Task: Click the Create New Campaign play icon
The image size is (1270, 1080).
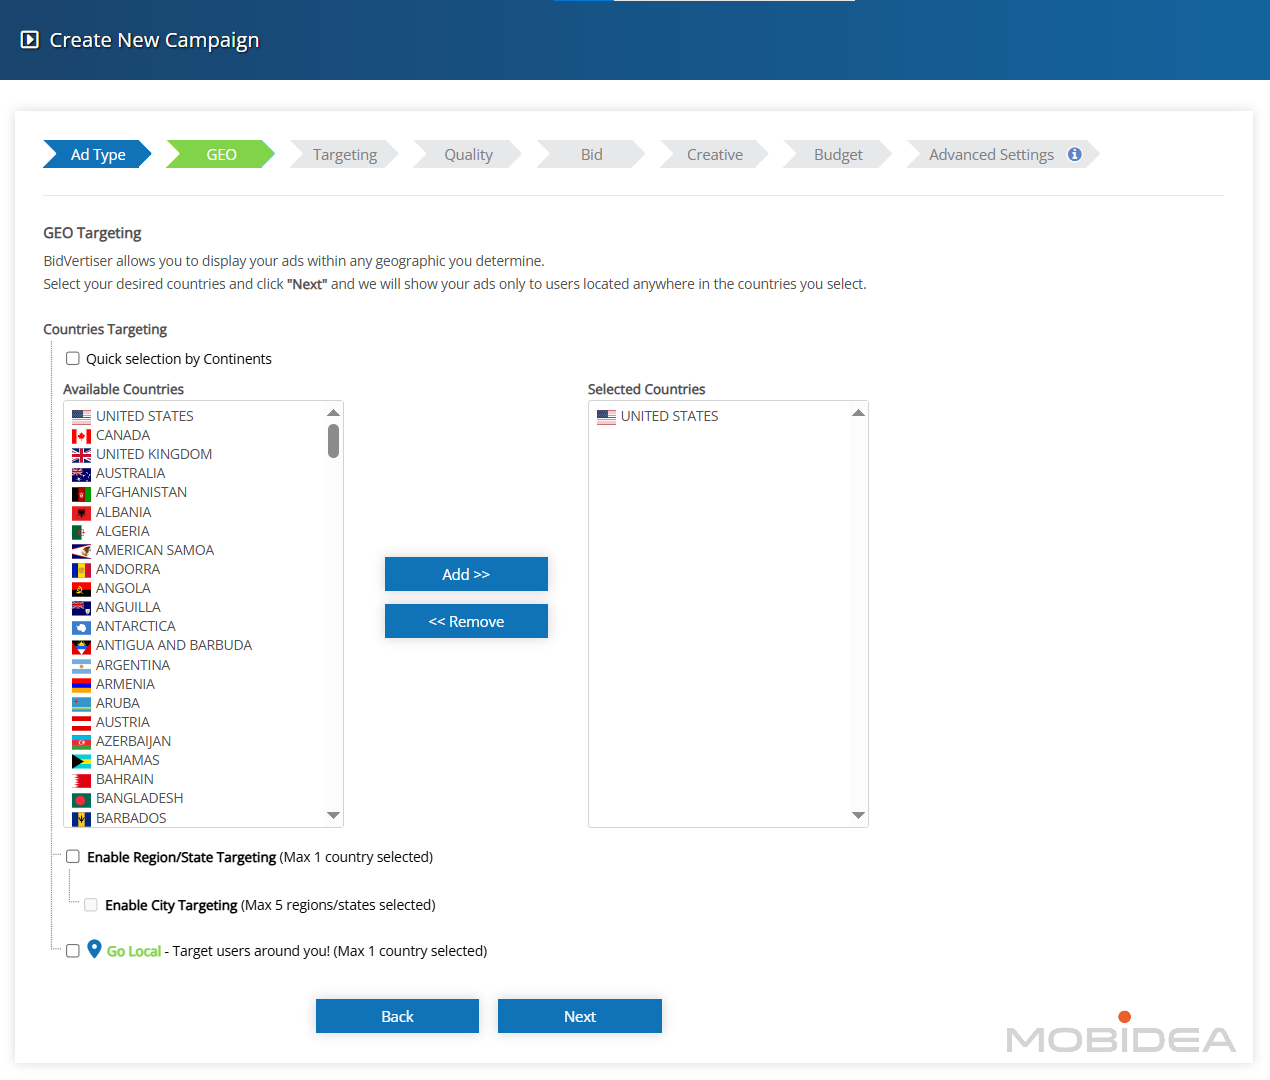Action: (x=30, y=40)
